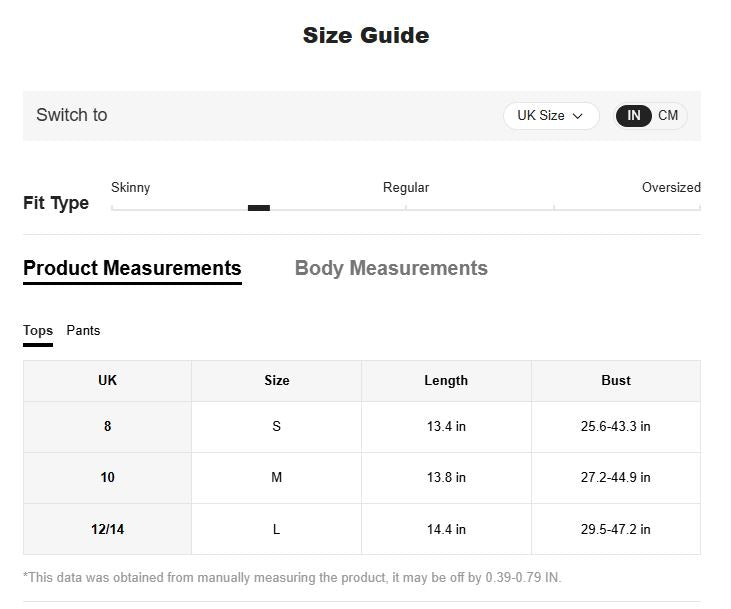Select the Tops sub-tab
Viewport: 731px width, 609px height.
38,333
